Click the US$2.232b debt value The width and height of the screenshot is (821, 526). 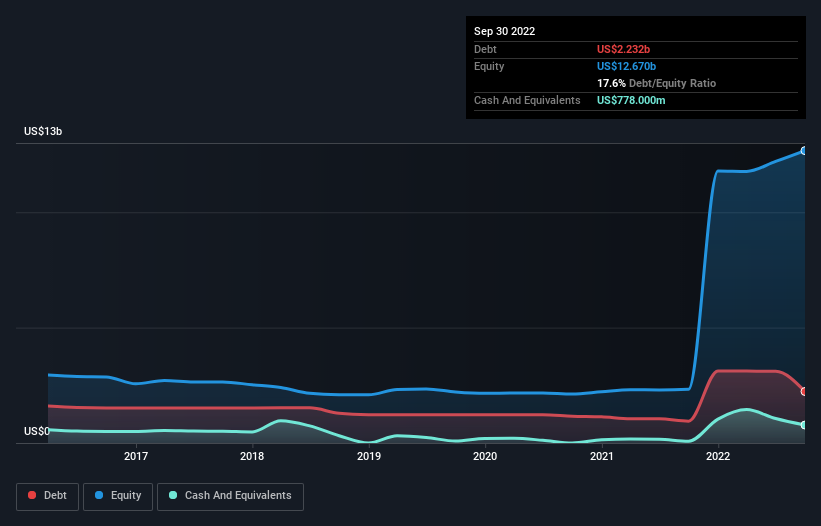tap(623, 49)
